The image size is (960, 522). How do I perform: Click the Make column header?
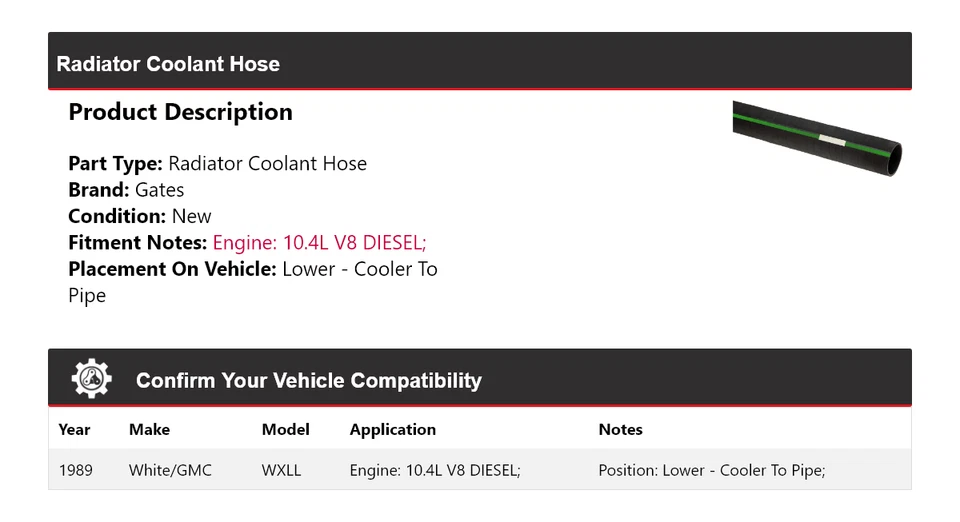point(149,429)
